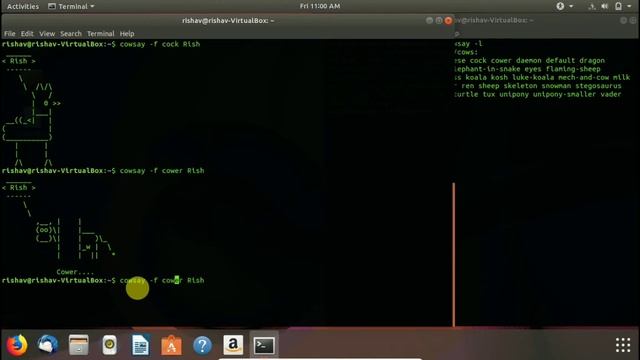Expand the system menu arrow
This screenshot has width=640, height=360.
click(629, 6)
